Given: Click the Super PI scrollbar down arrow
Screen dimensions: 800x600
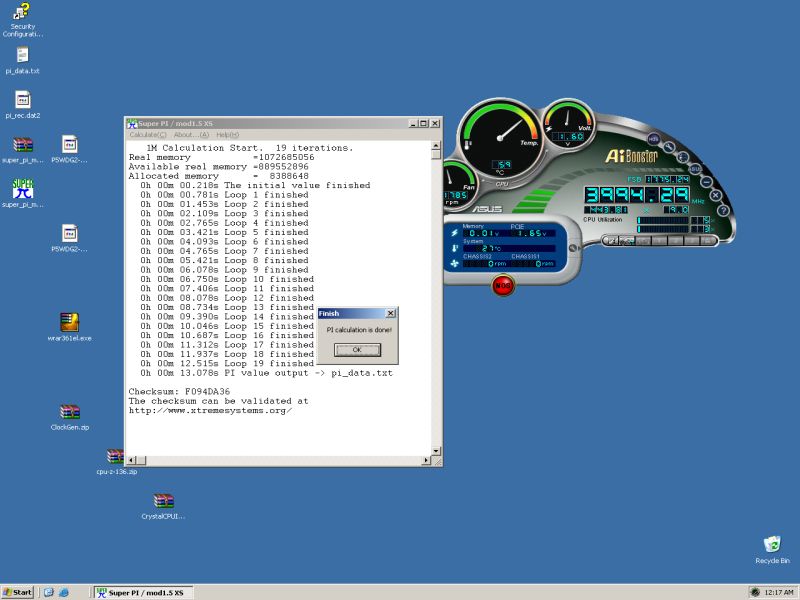Looking at the screenshot, I should [436, 451].
